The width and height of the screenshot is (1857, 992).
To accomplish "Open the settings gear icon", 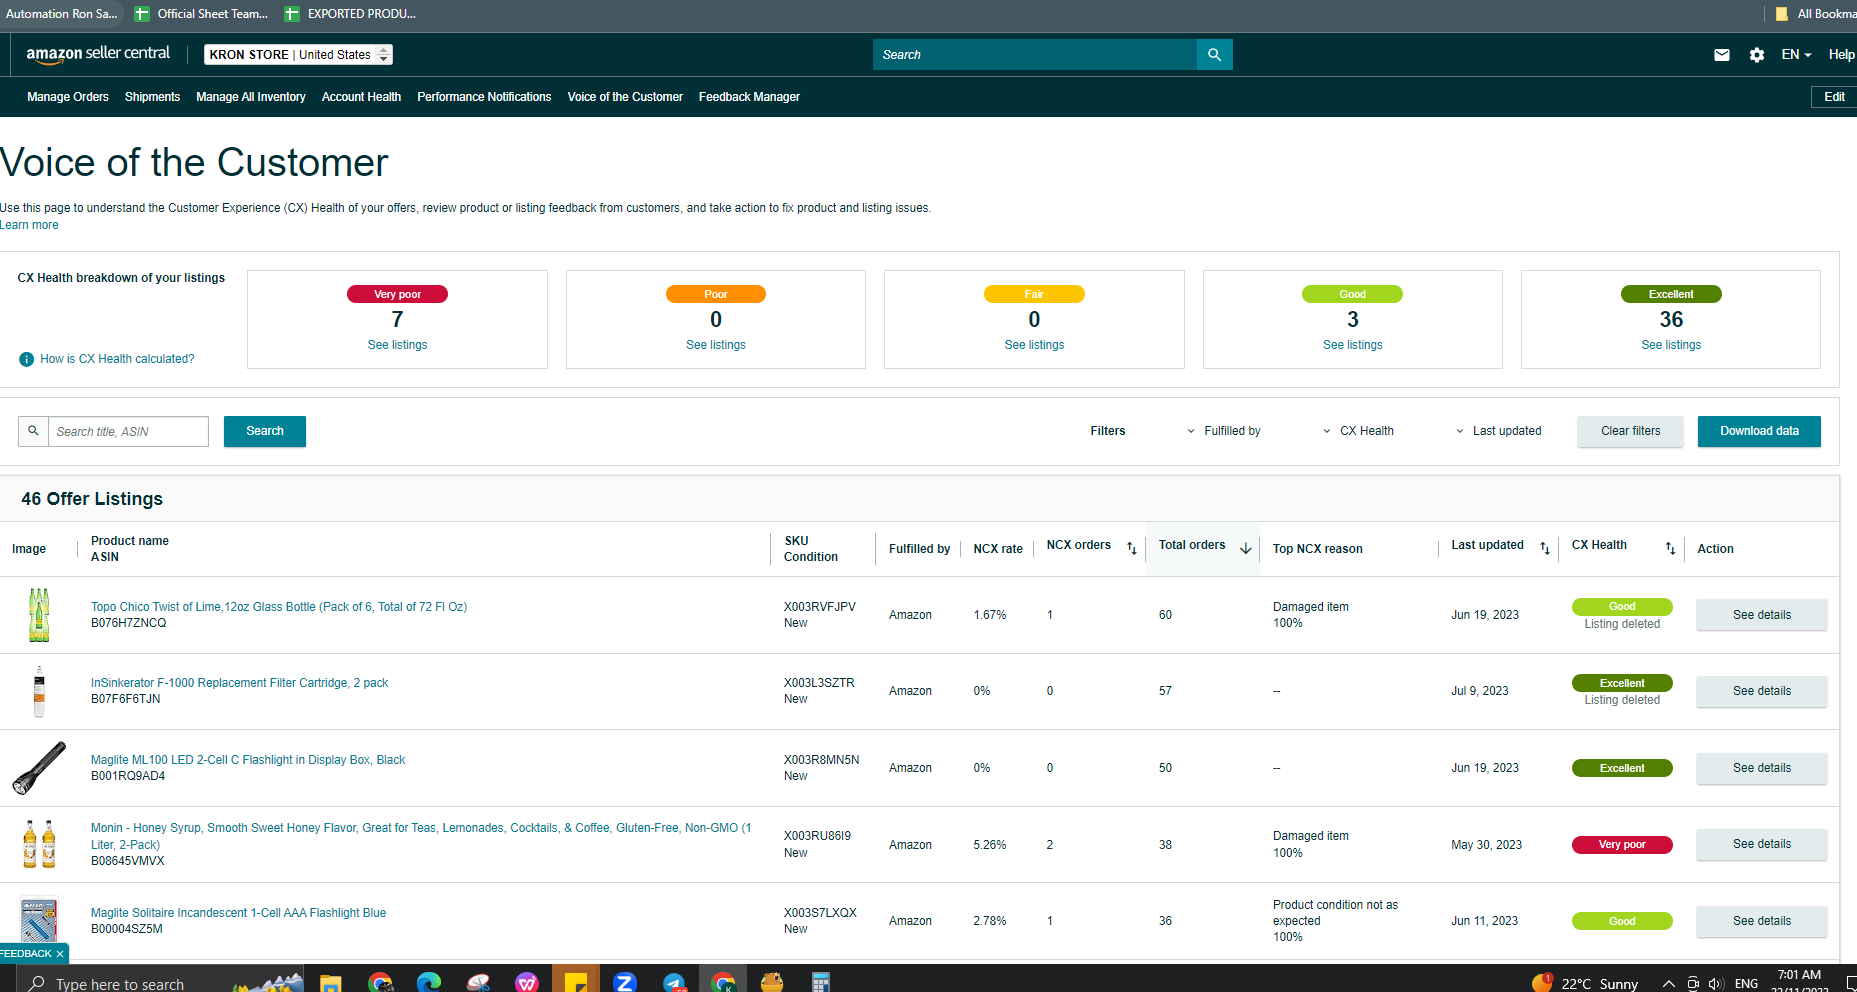I will [1757, 55].
